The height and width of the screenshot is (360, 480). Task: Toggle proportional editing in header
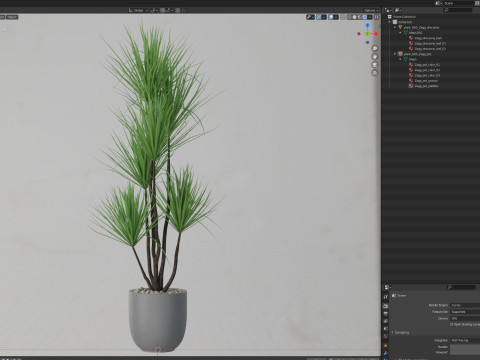pos(177,10)
